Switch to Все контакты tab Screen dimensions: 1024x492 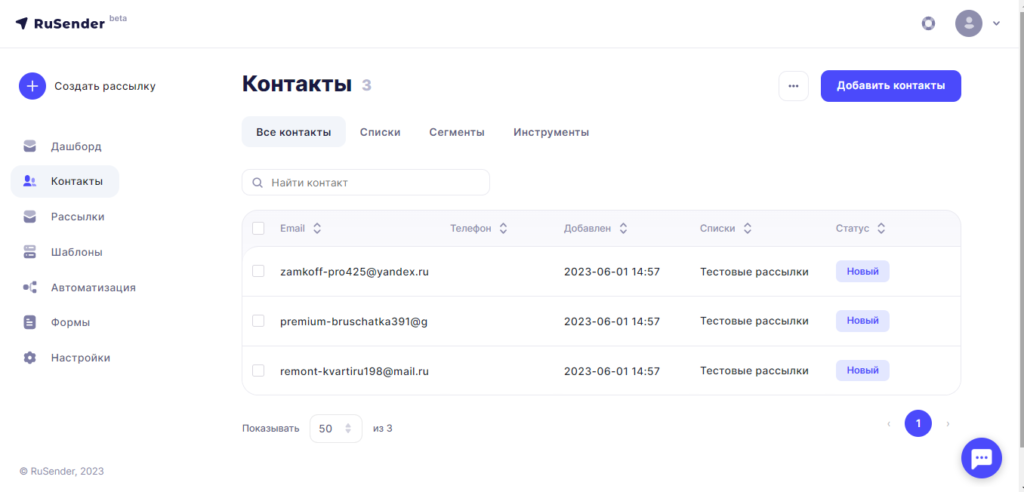pyautogui.click(x=293, y=132)
